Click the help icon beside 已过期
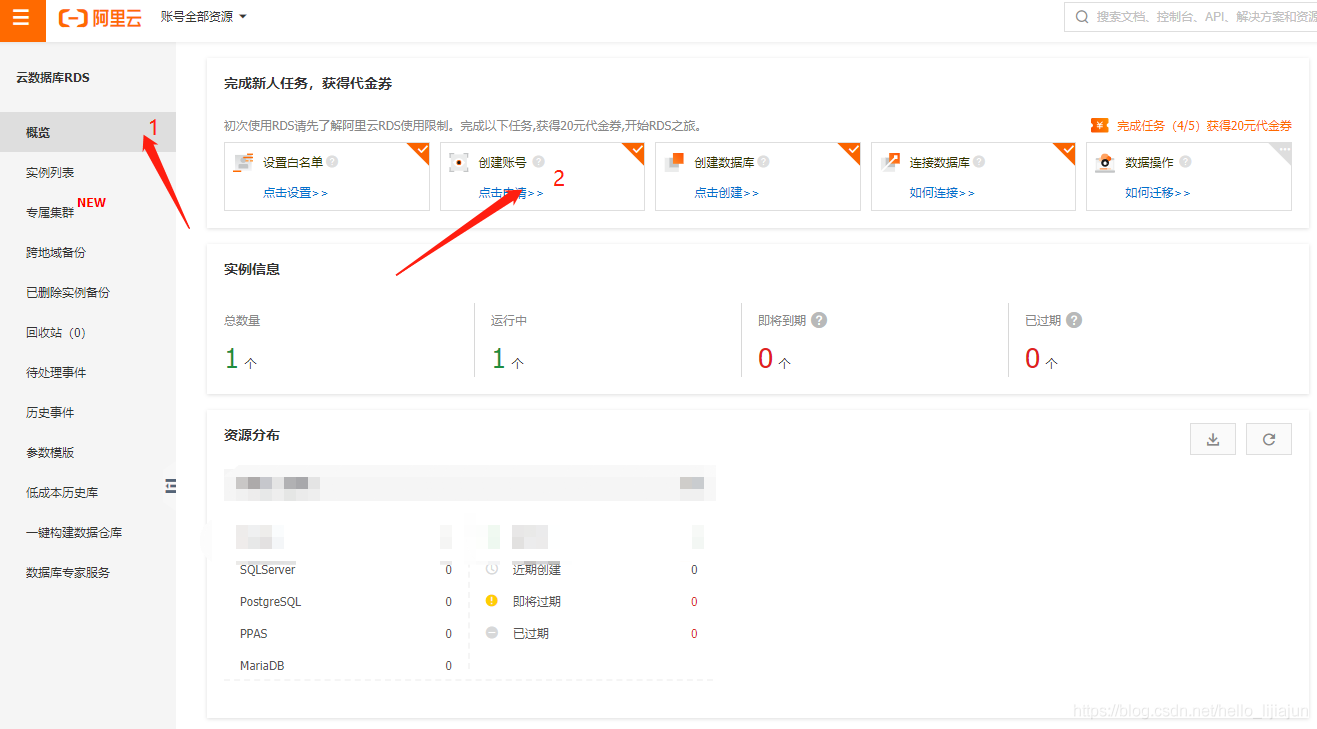 pos(1074,320)
